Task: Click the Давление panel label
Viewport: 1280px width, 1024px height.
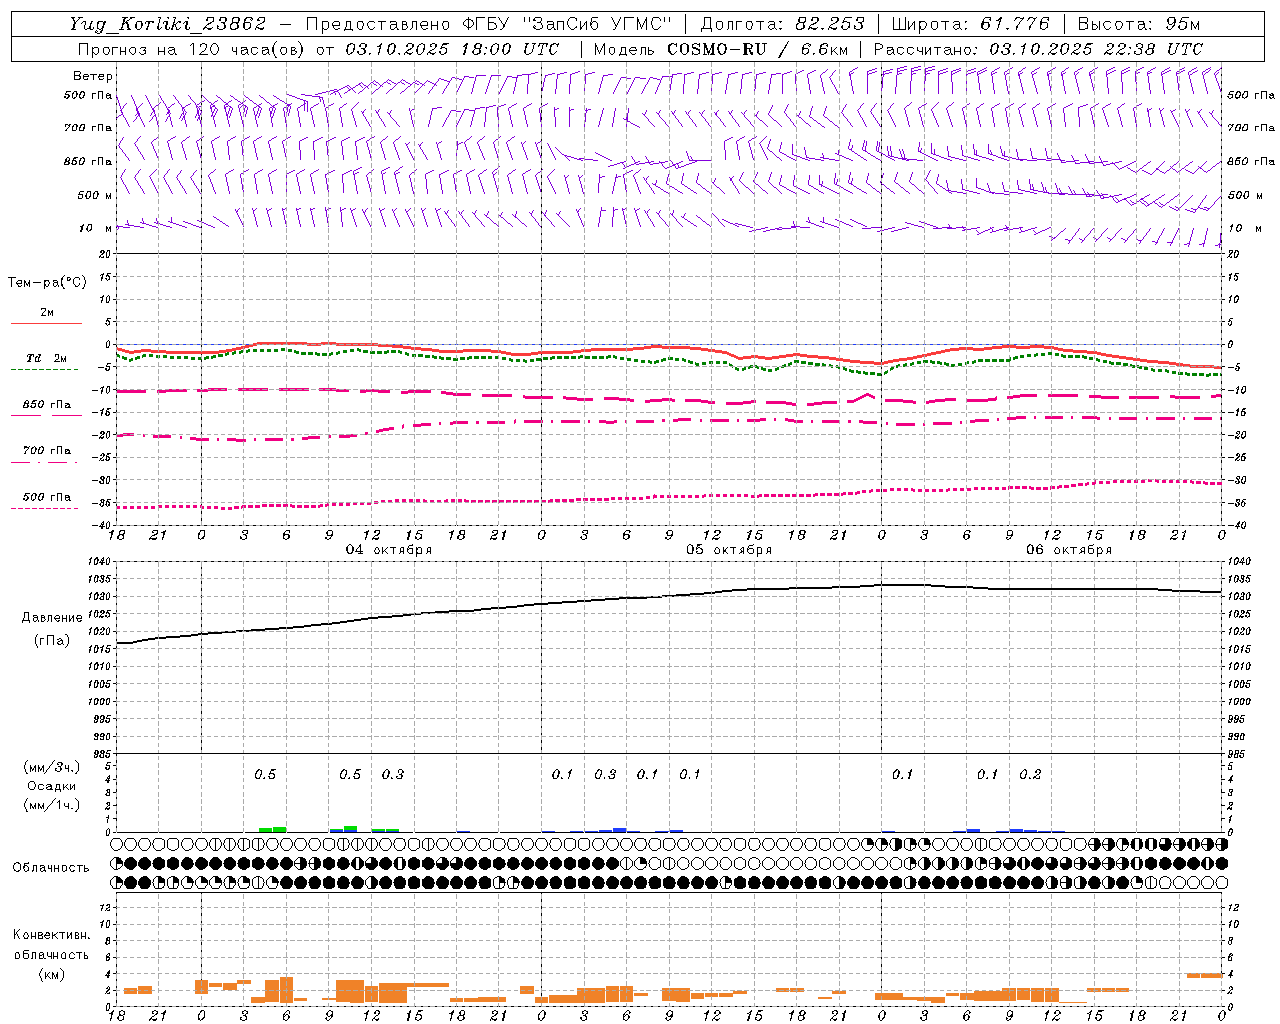Action: coord(52,618)
